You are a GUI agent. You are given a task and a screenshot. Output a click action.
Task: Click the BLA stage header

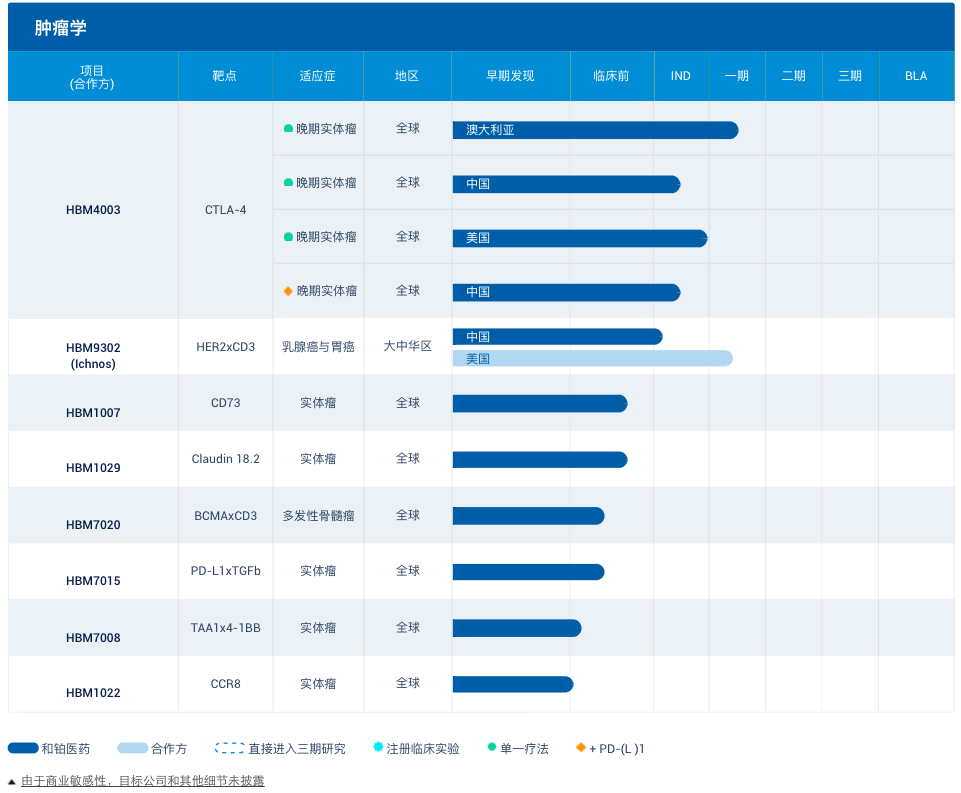[x=916, y=76]
